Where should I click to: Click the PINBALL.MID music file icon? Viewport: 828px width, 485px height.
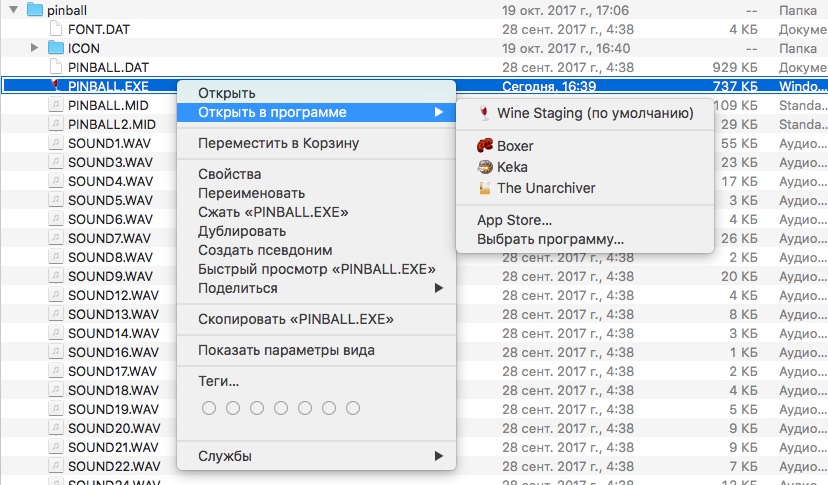[x=55, y=105]
